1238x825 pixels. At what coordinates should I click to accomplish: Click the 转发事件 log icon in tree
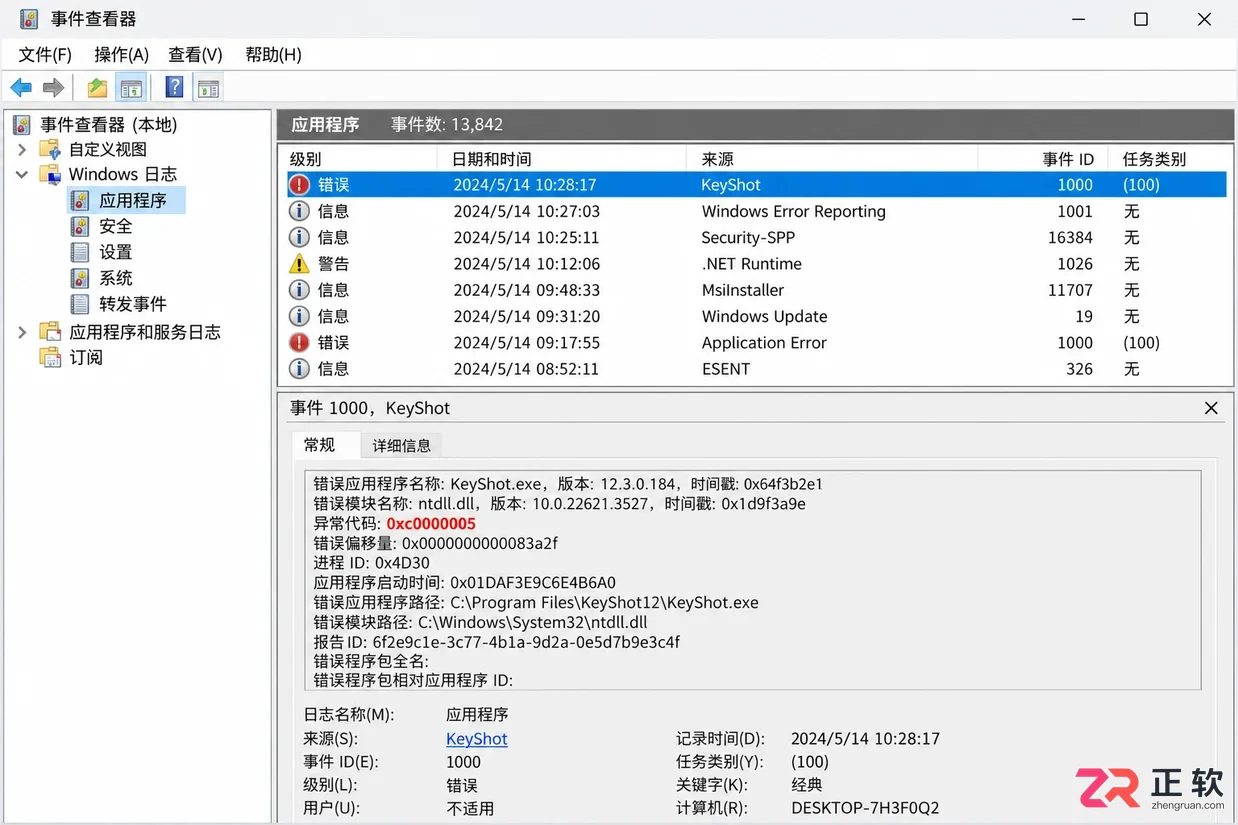tap(80, 304)
